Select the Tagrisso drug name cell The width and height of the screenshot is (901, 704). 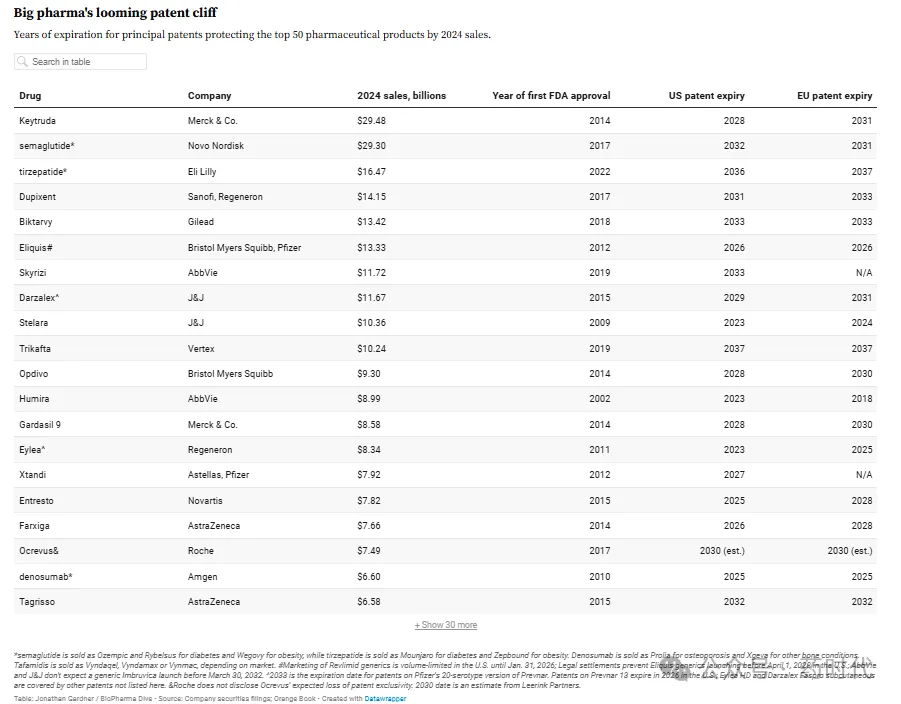click(x=37, y=602)
